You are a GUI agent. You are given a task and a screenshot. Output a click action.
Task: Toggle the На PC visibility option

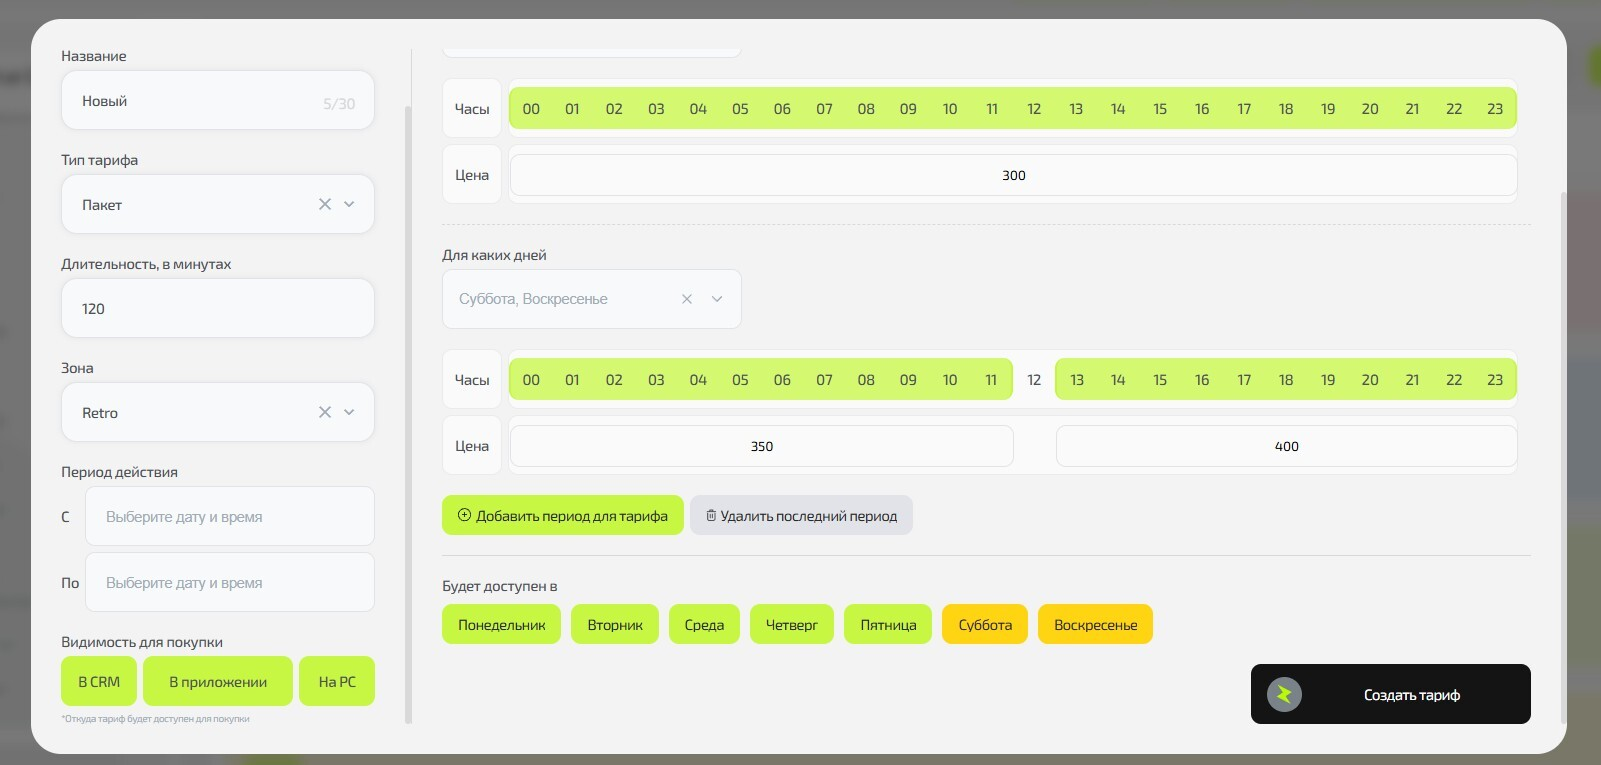tap(337, 682)
